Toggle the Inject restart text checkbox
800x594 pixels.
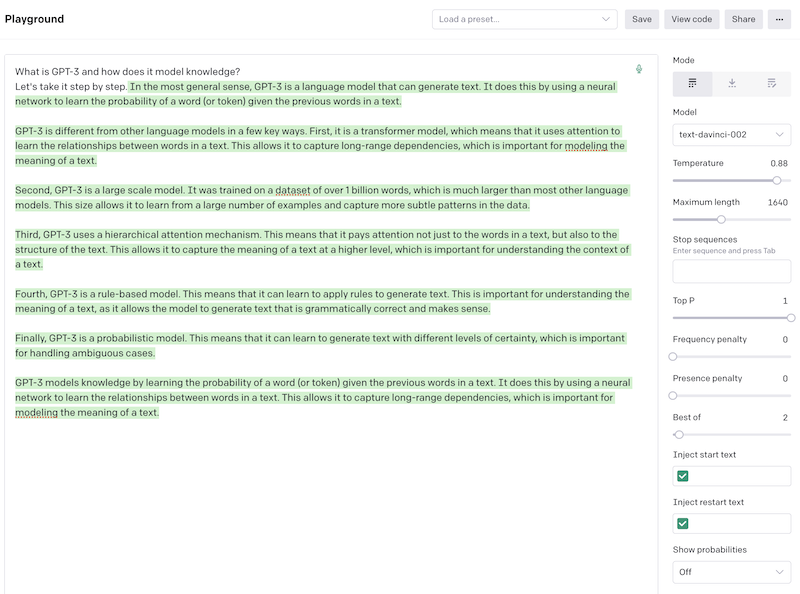pyautogui.click(x=683, y=524)
